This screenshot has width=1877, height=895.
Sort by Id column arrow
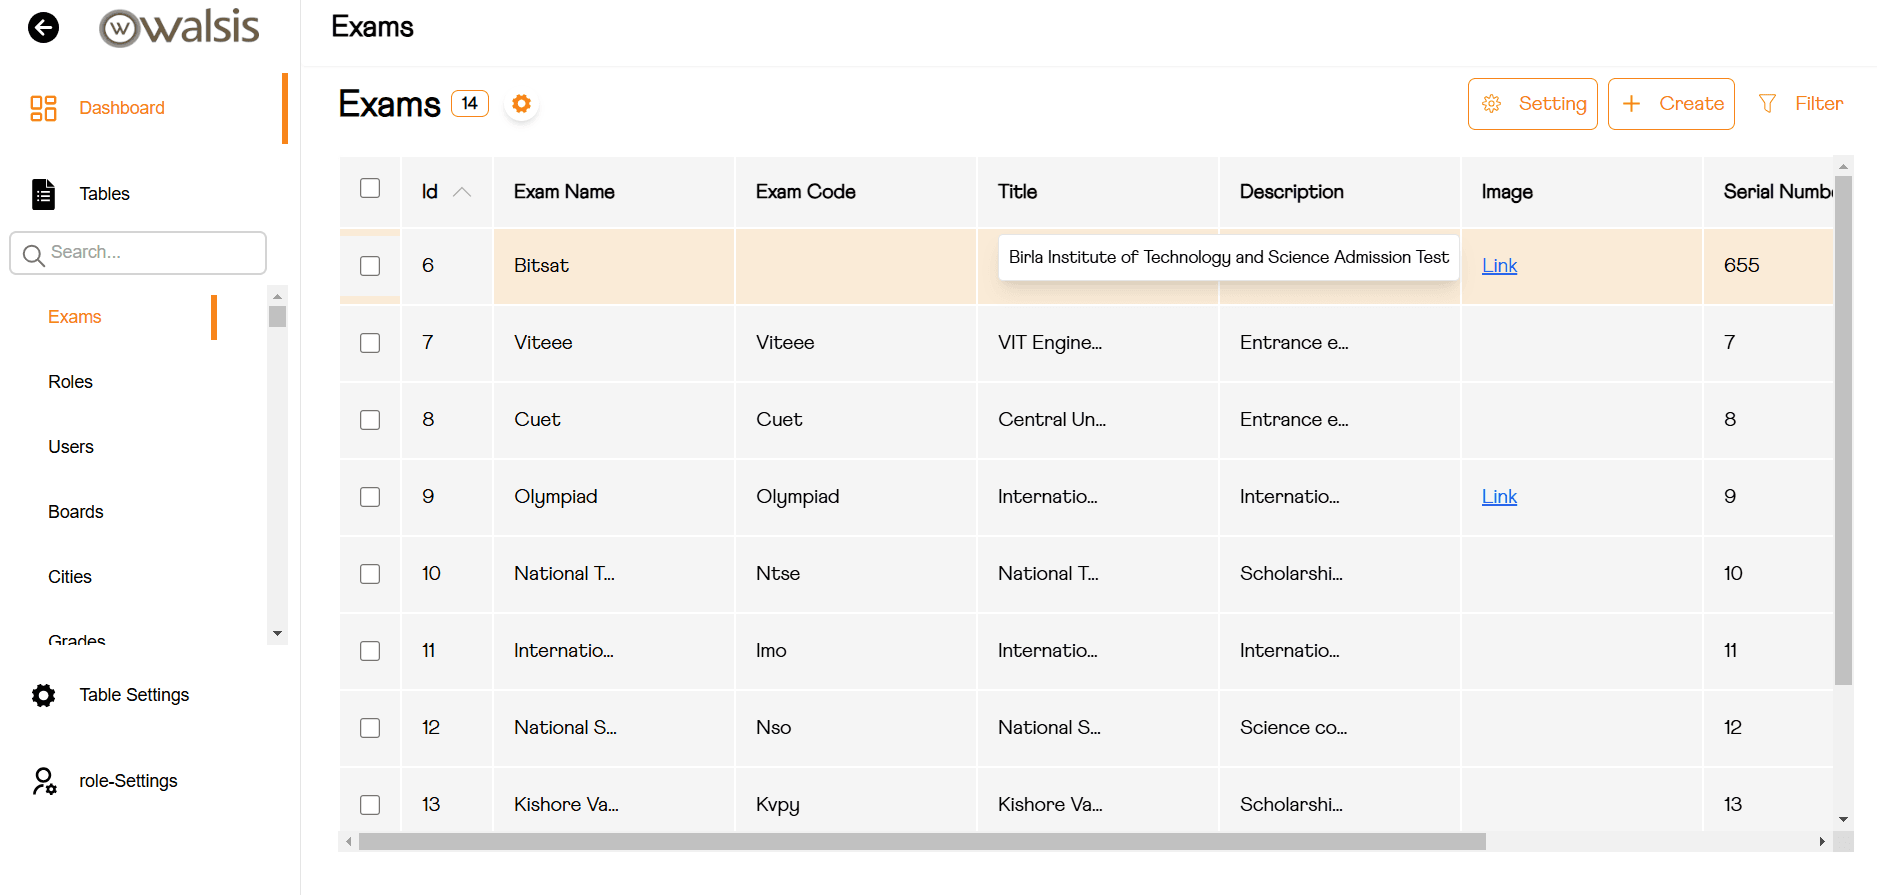(x=462, y=192)
